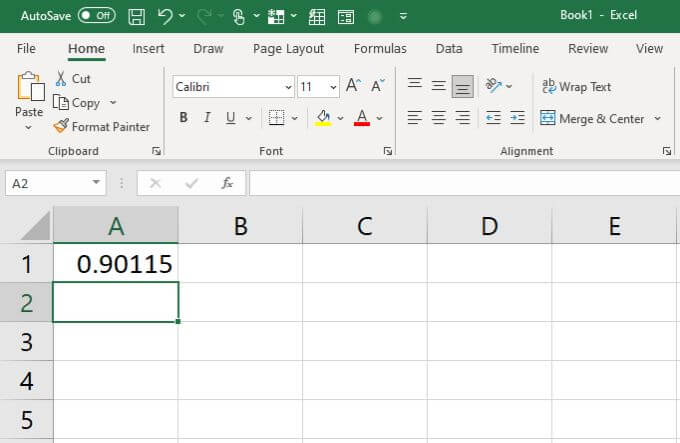Screen dimensions: 680x443
Task: Expand the Merge & Center dropdown arrow
Action: (x=657, y=118)
